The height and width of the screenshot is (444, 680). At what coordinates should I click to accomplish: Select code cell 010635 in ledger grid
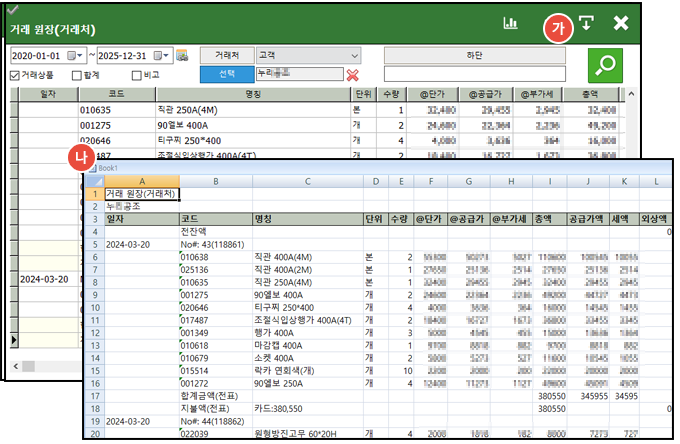pos(117,110)
